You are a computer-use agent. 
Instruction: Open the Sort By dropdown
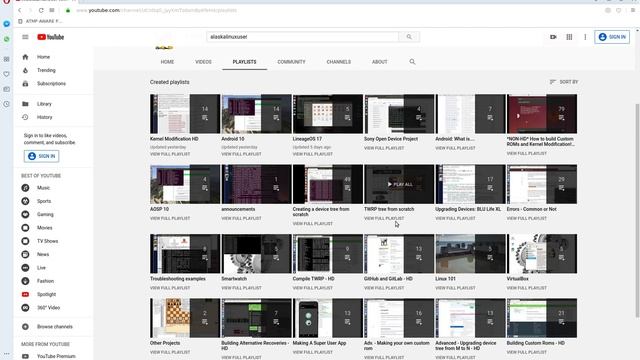[564, 82]
